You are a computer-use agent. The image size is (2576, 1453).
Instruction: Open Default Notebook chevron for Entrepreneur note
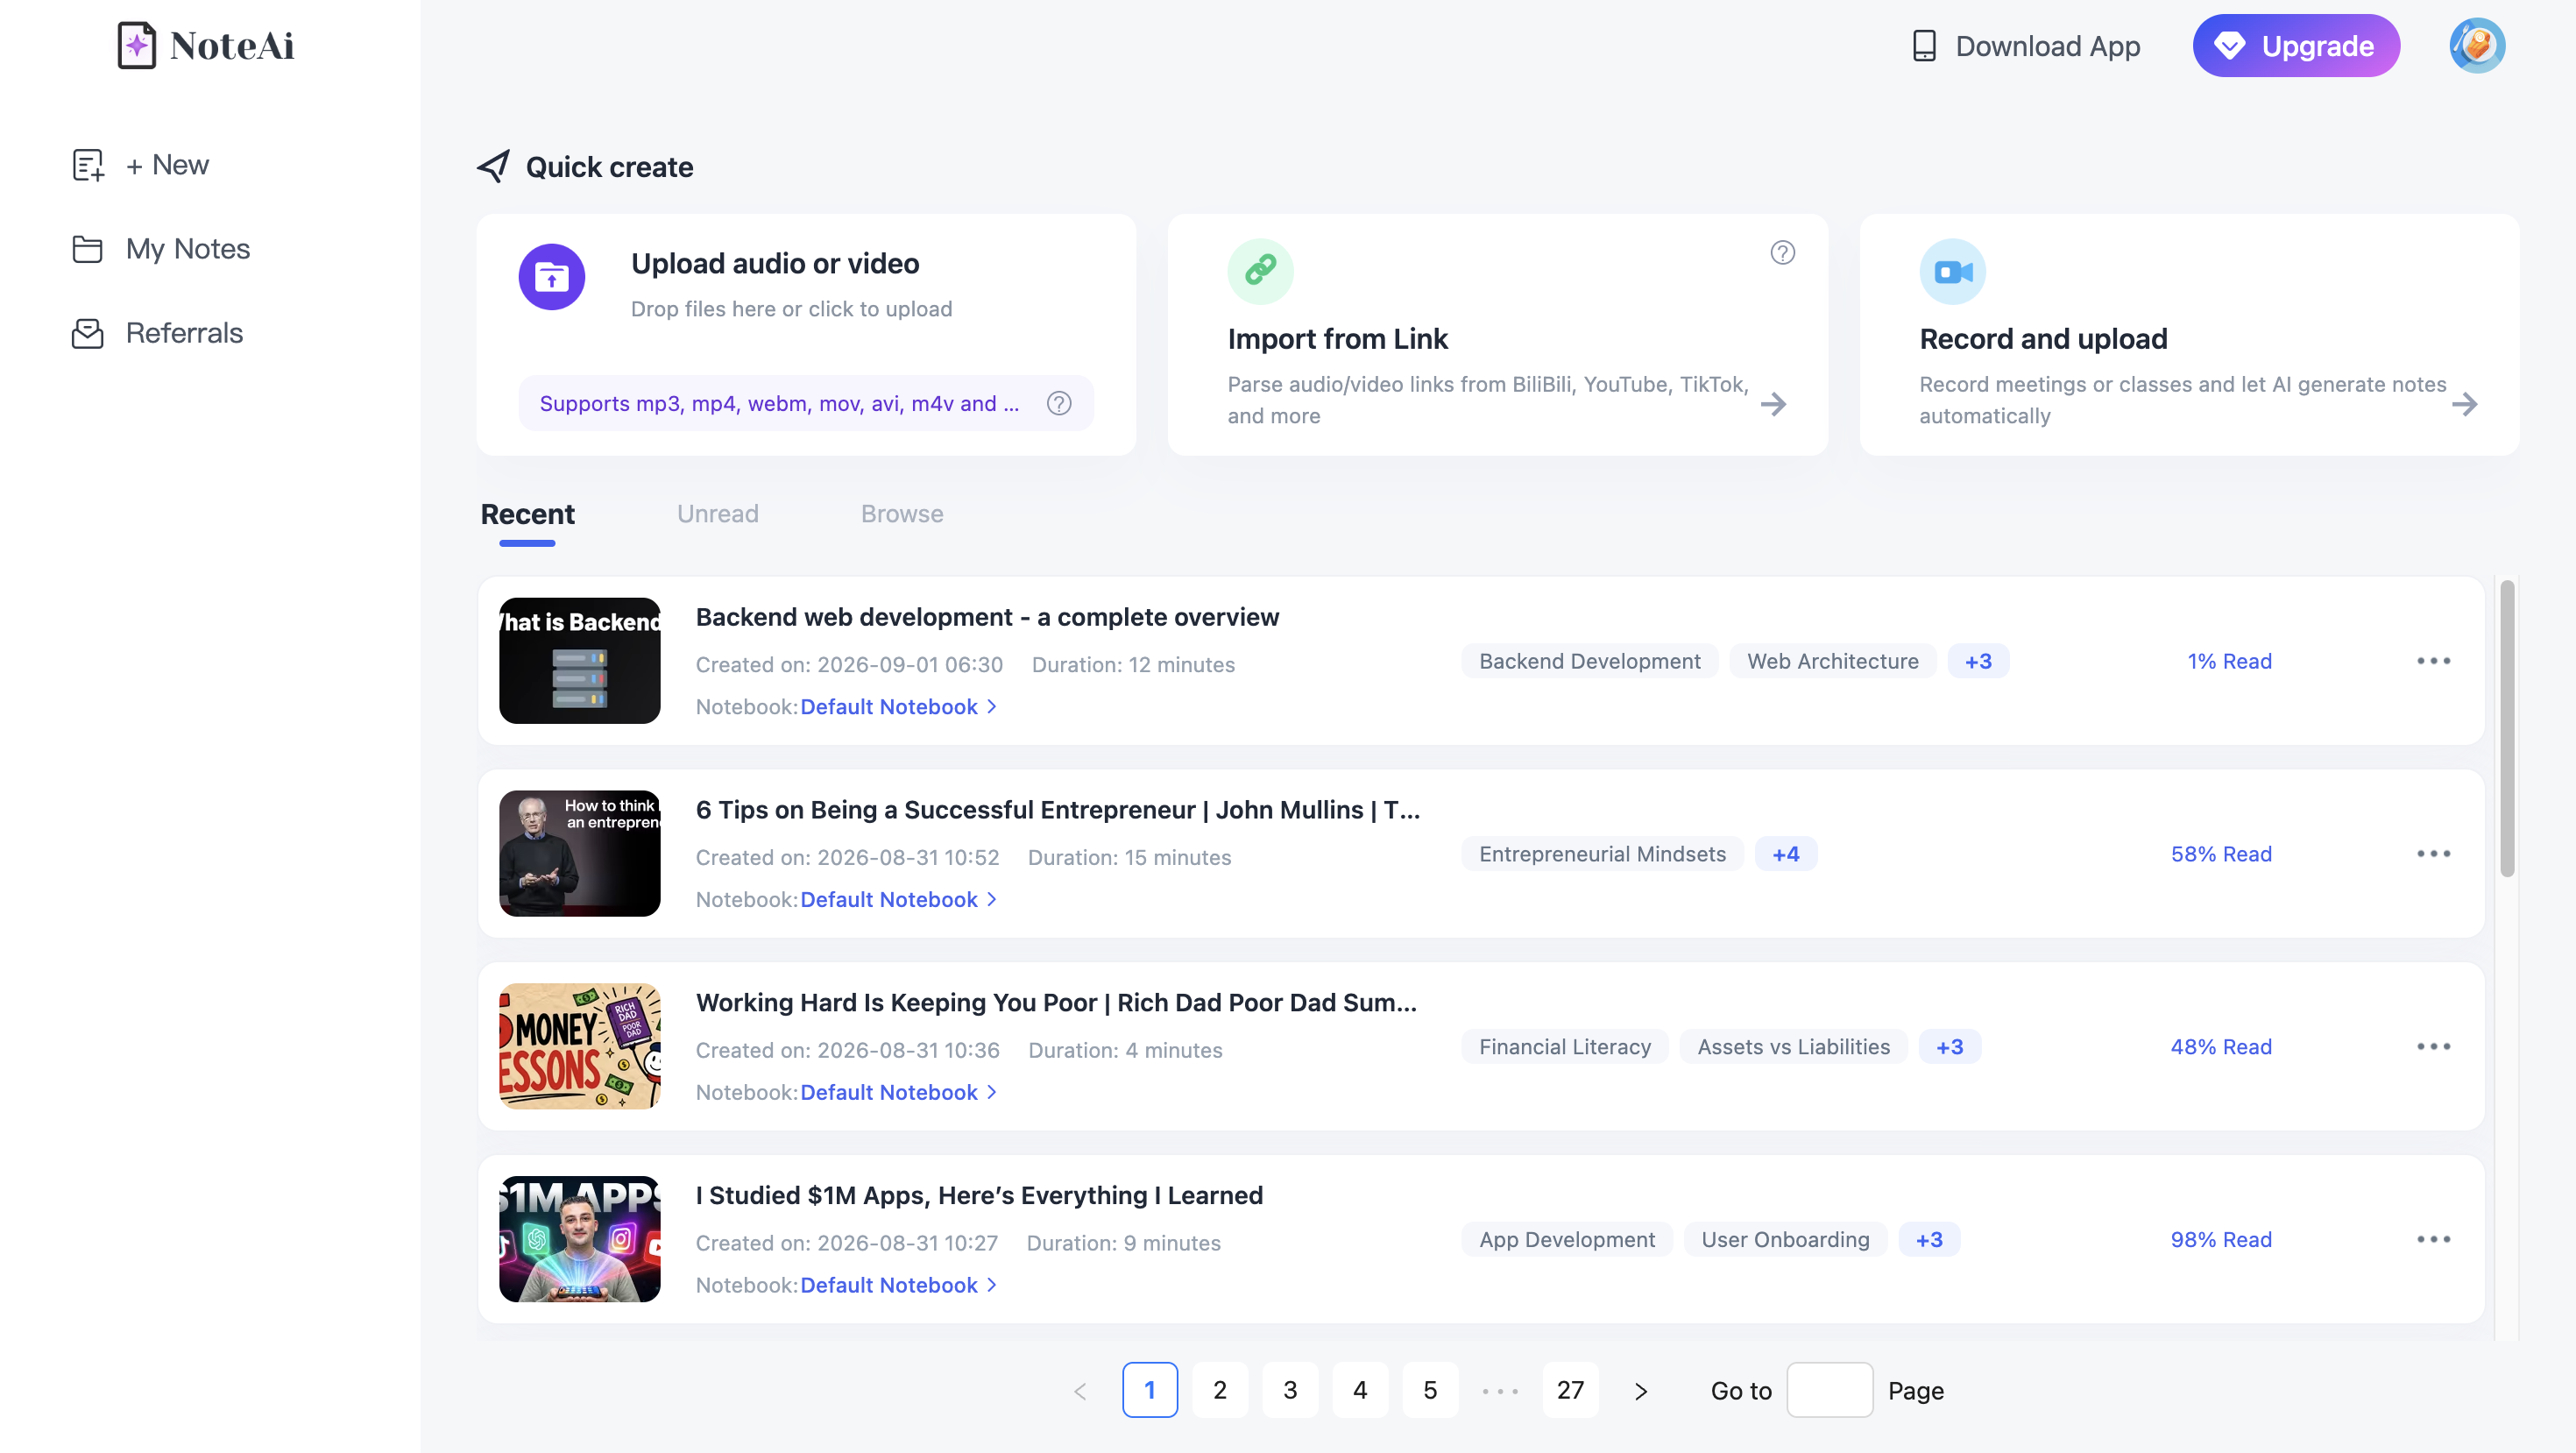(x=991, y=900)
